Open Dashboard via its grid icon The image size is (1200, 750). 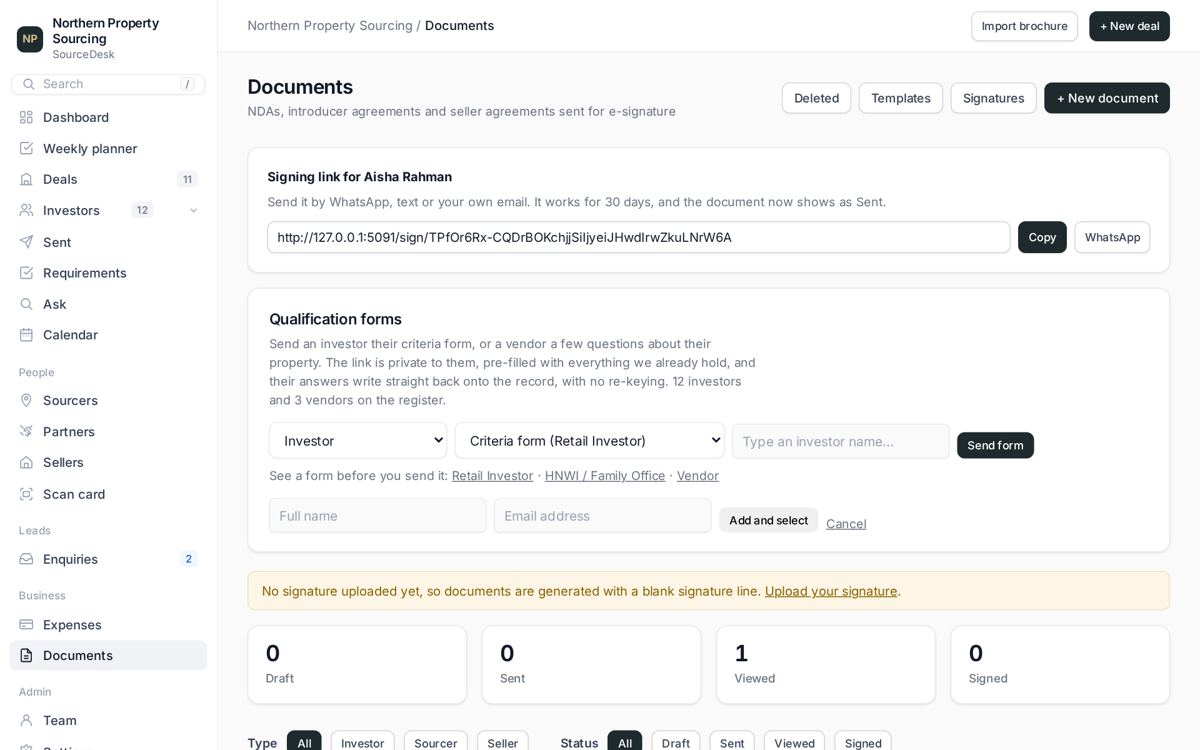(x=27, y=117)
